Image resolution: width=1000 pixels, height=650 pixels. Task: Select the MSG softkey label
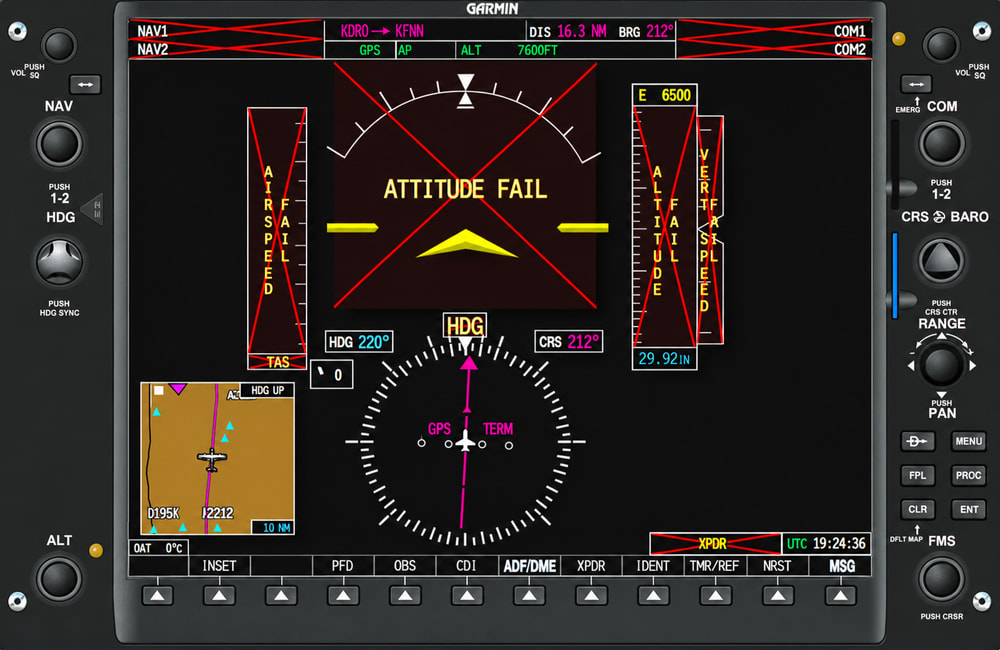click(841, 566)
